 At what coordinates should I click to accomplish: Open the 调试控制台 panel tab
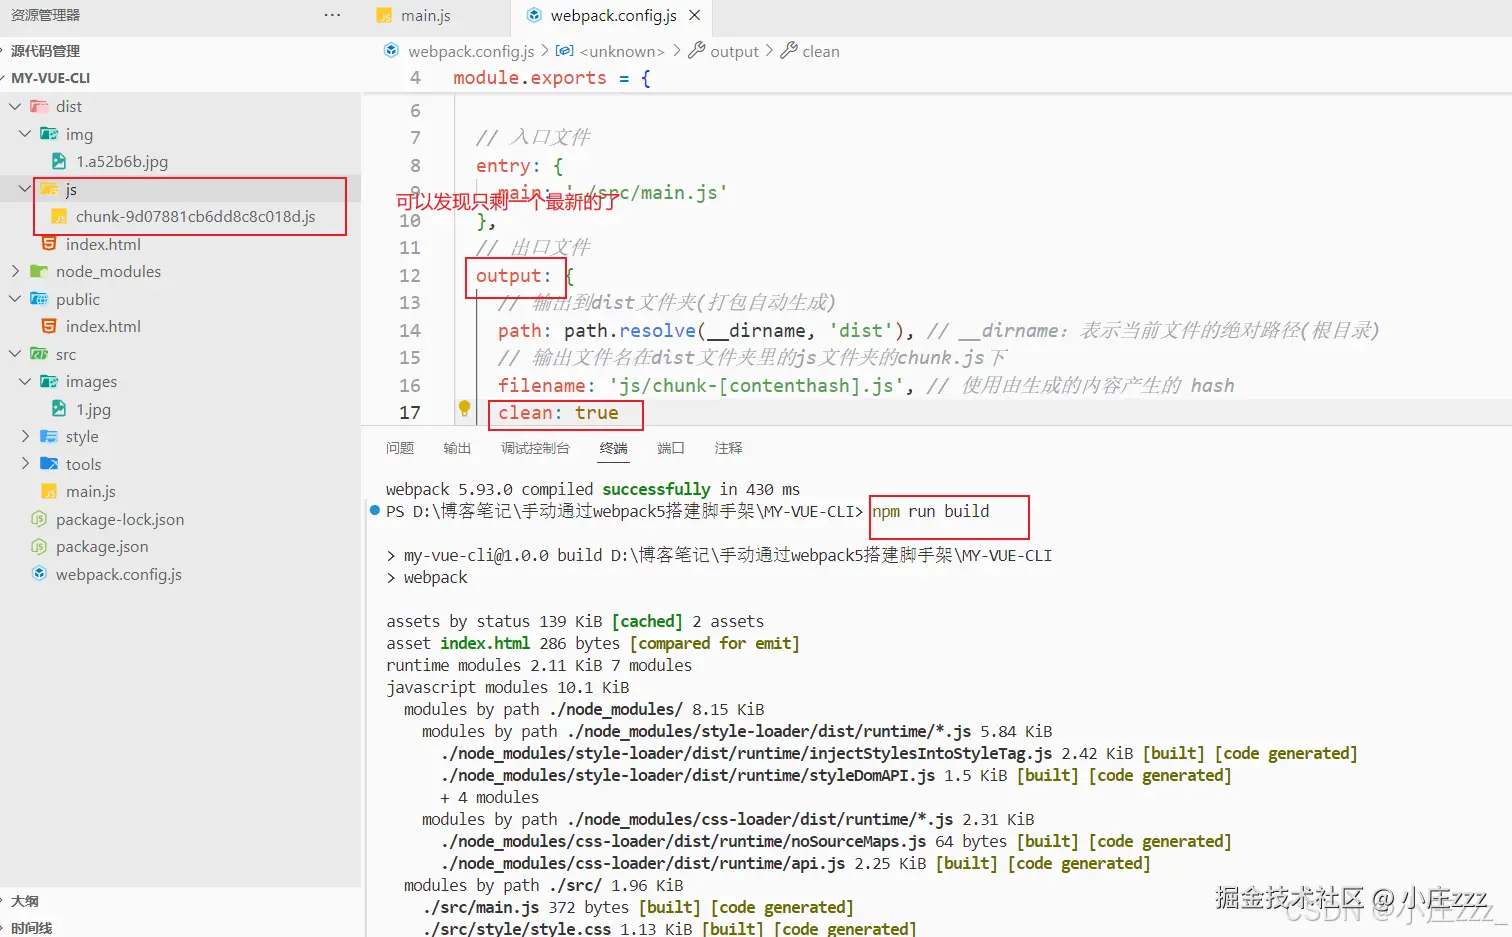click(x=535, y=448)
